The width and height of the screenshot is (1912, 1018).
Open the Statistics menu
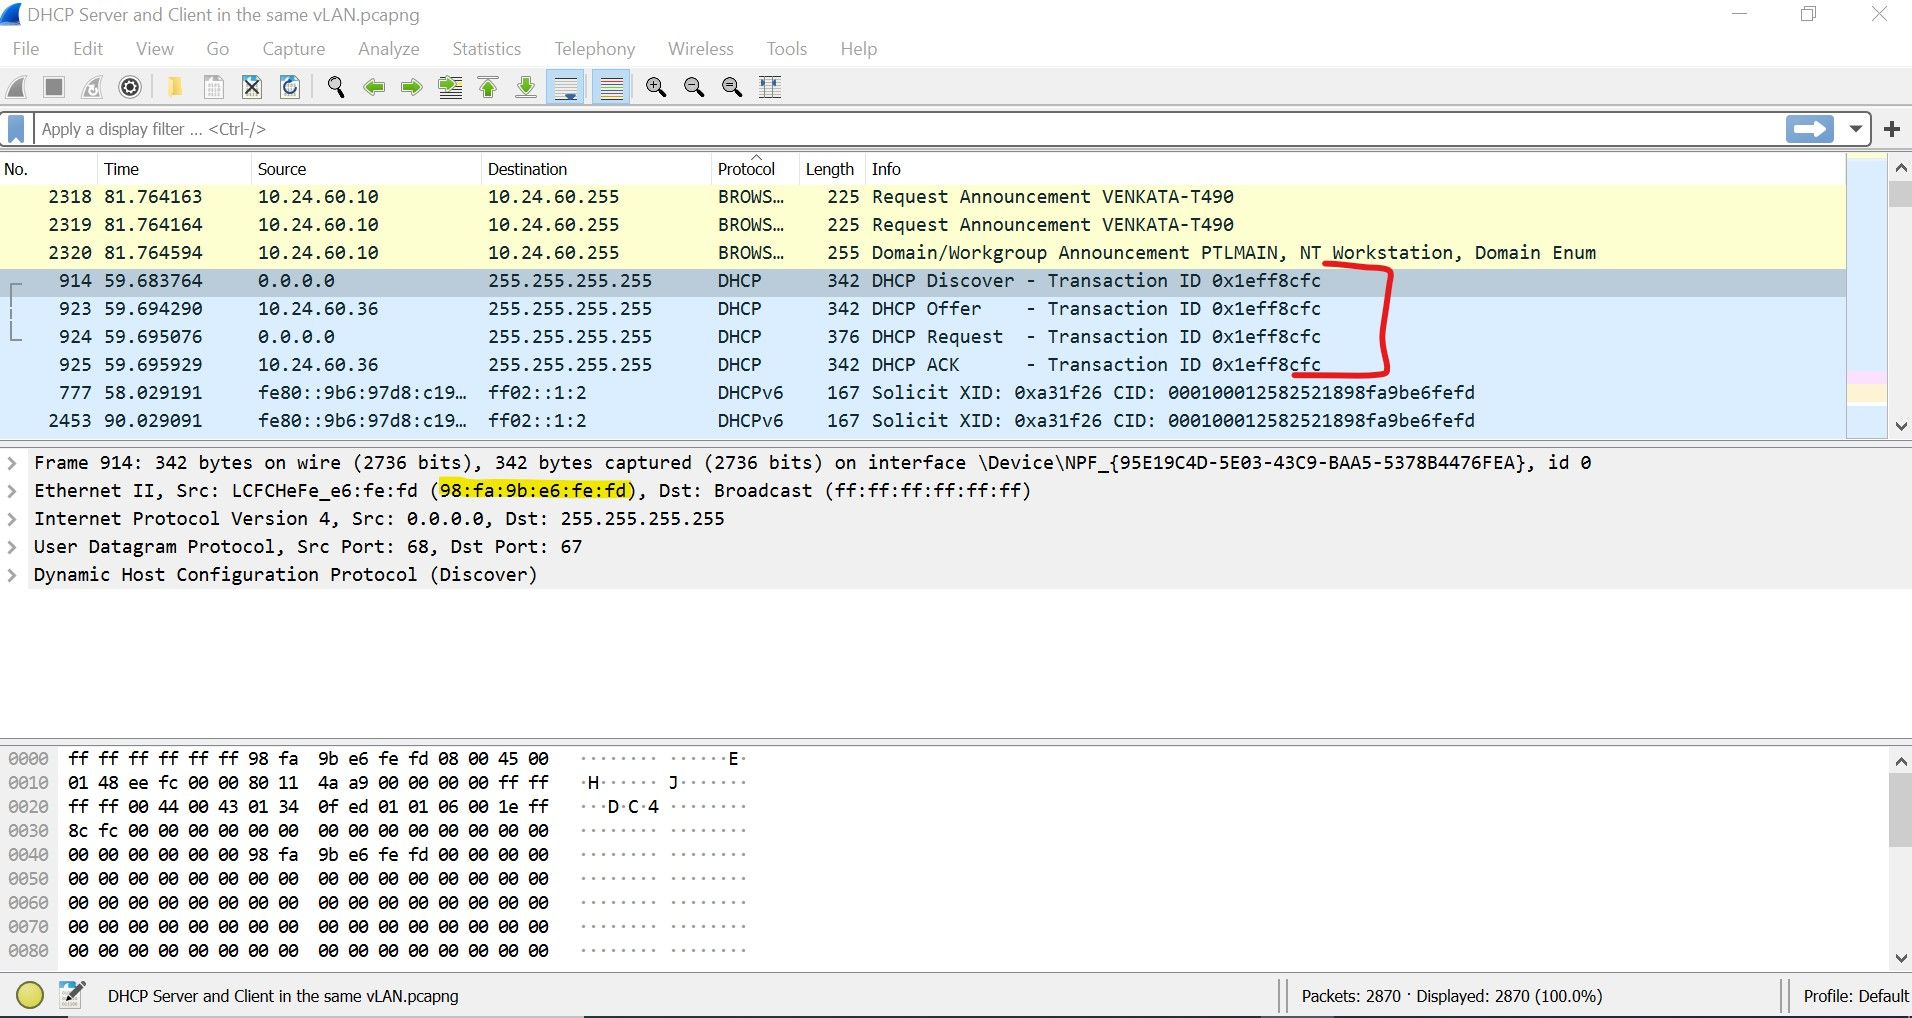point(486,48)
